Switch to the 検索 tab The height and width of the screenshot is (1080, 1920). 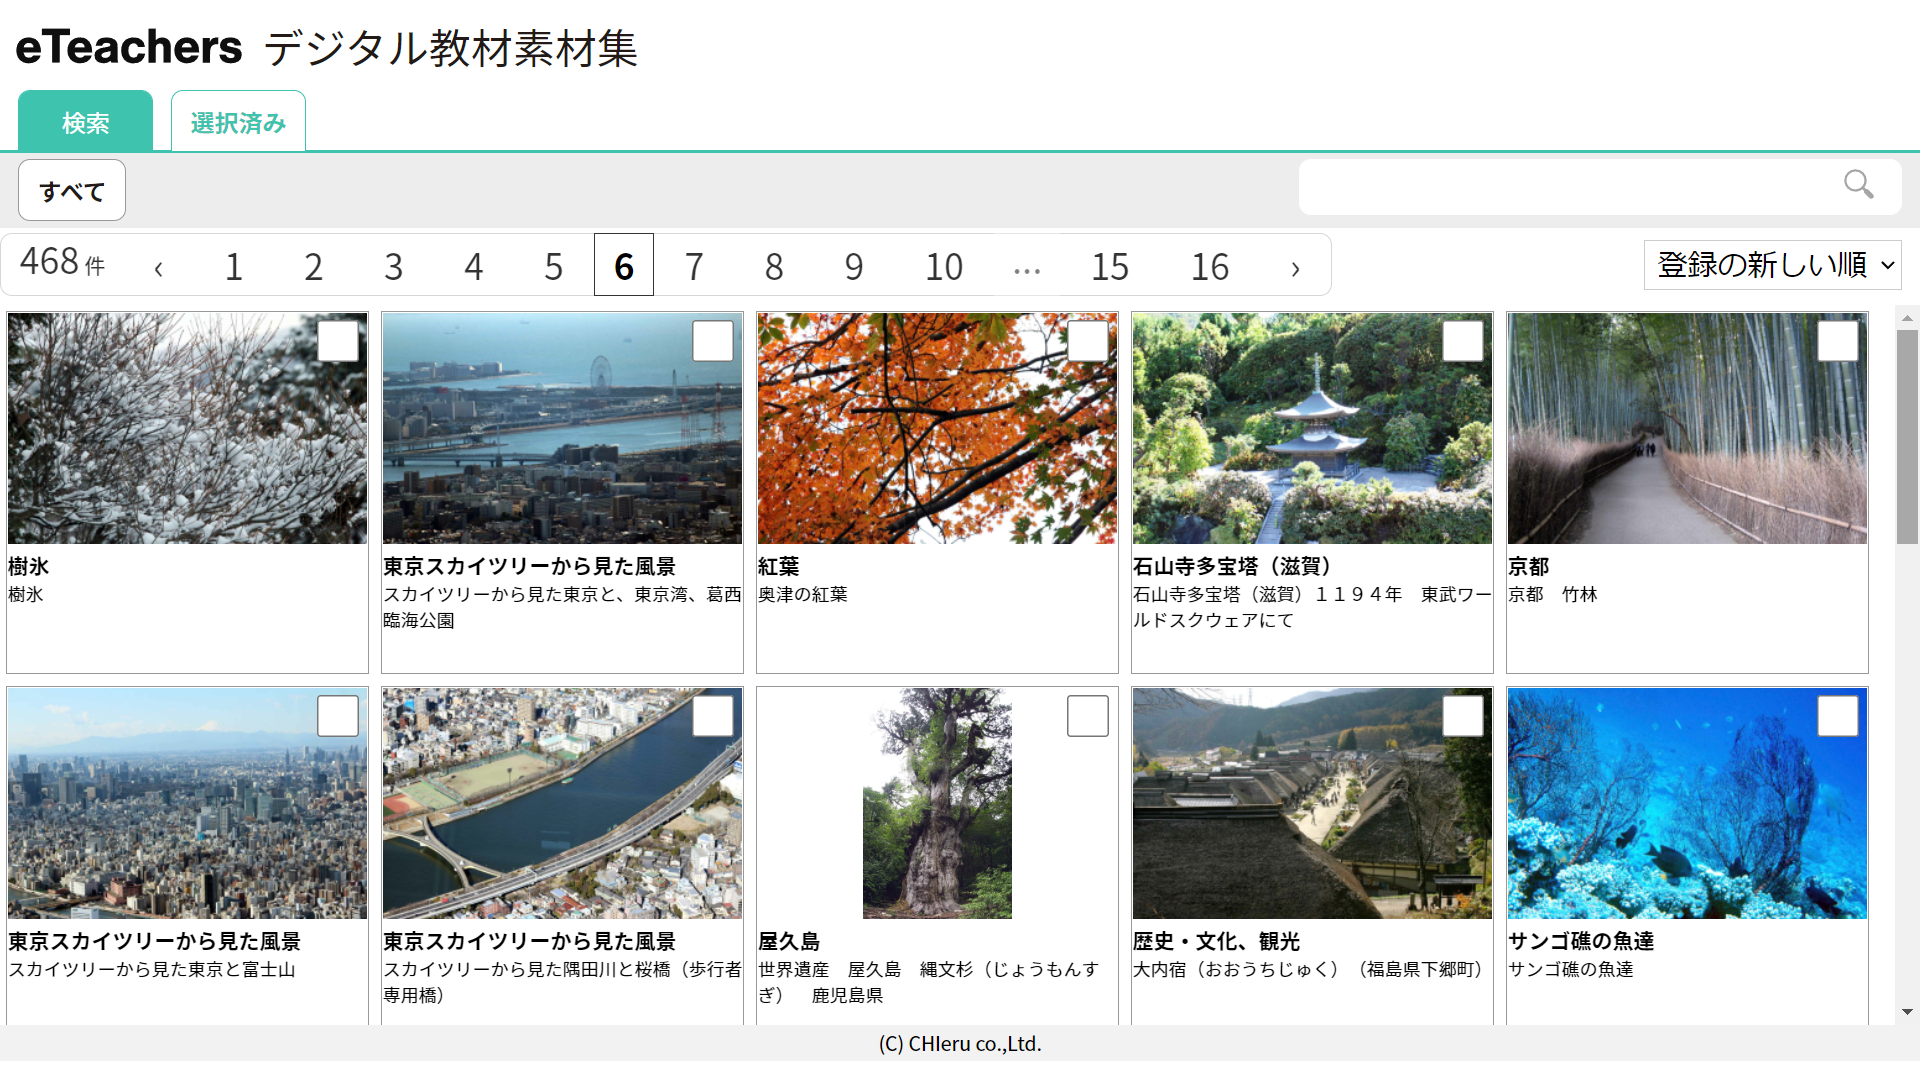click(x=85, y=122)
